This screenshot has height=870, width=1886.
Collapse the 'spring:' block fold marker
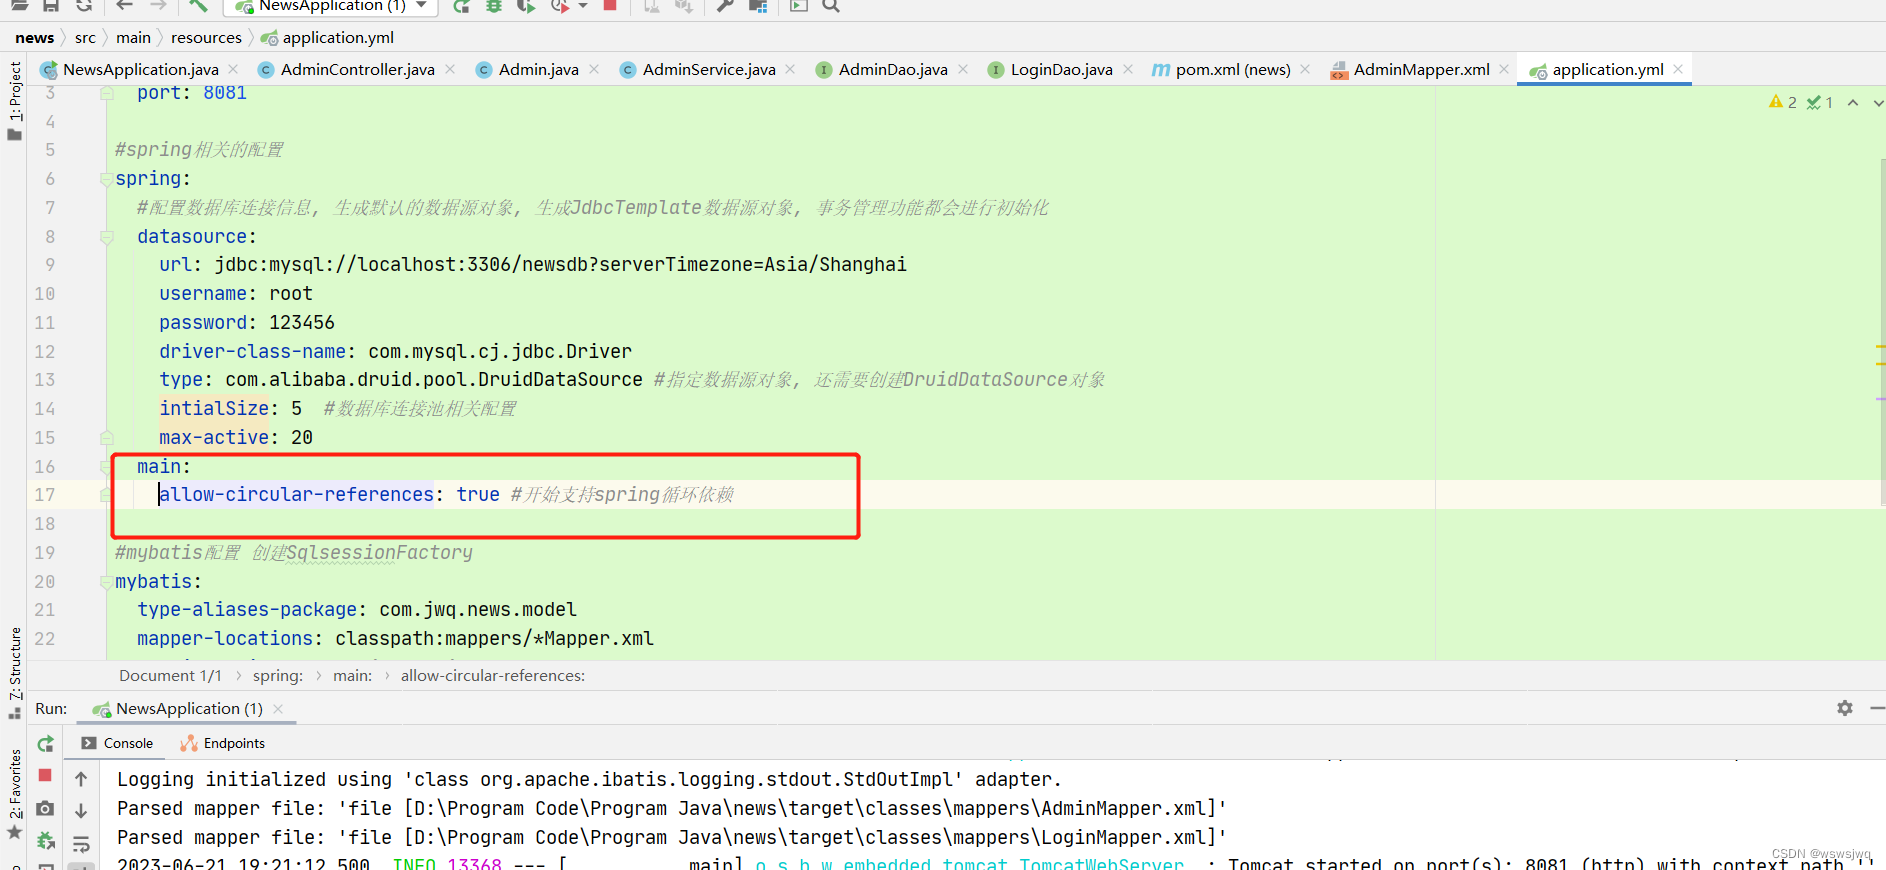pos(106,179)
